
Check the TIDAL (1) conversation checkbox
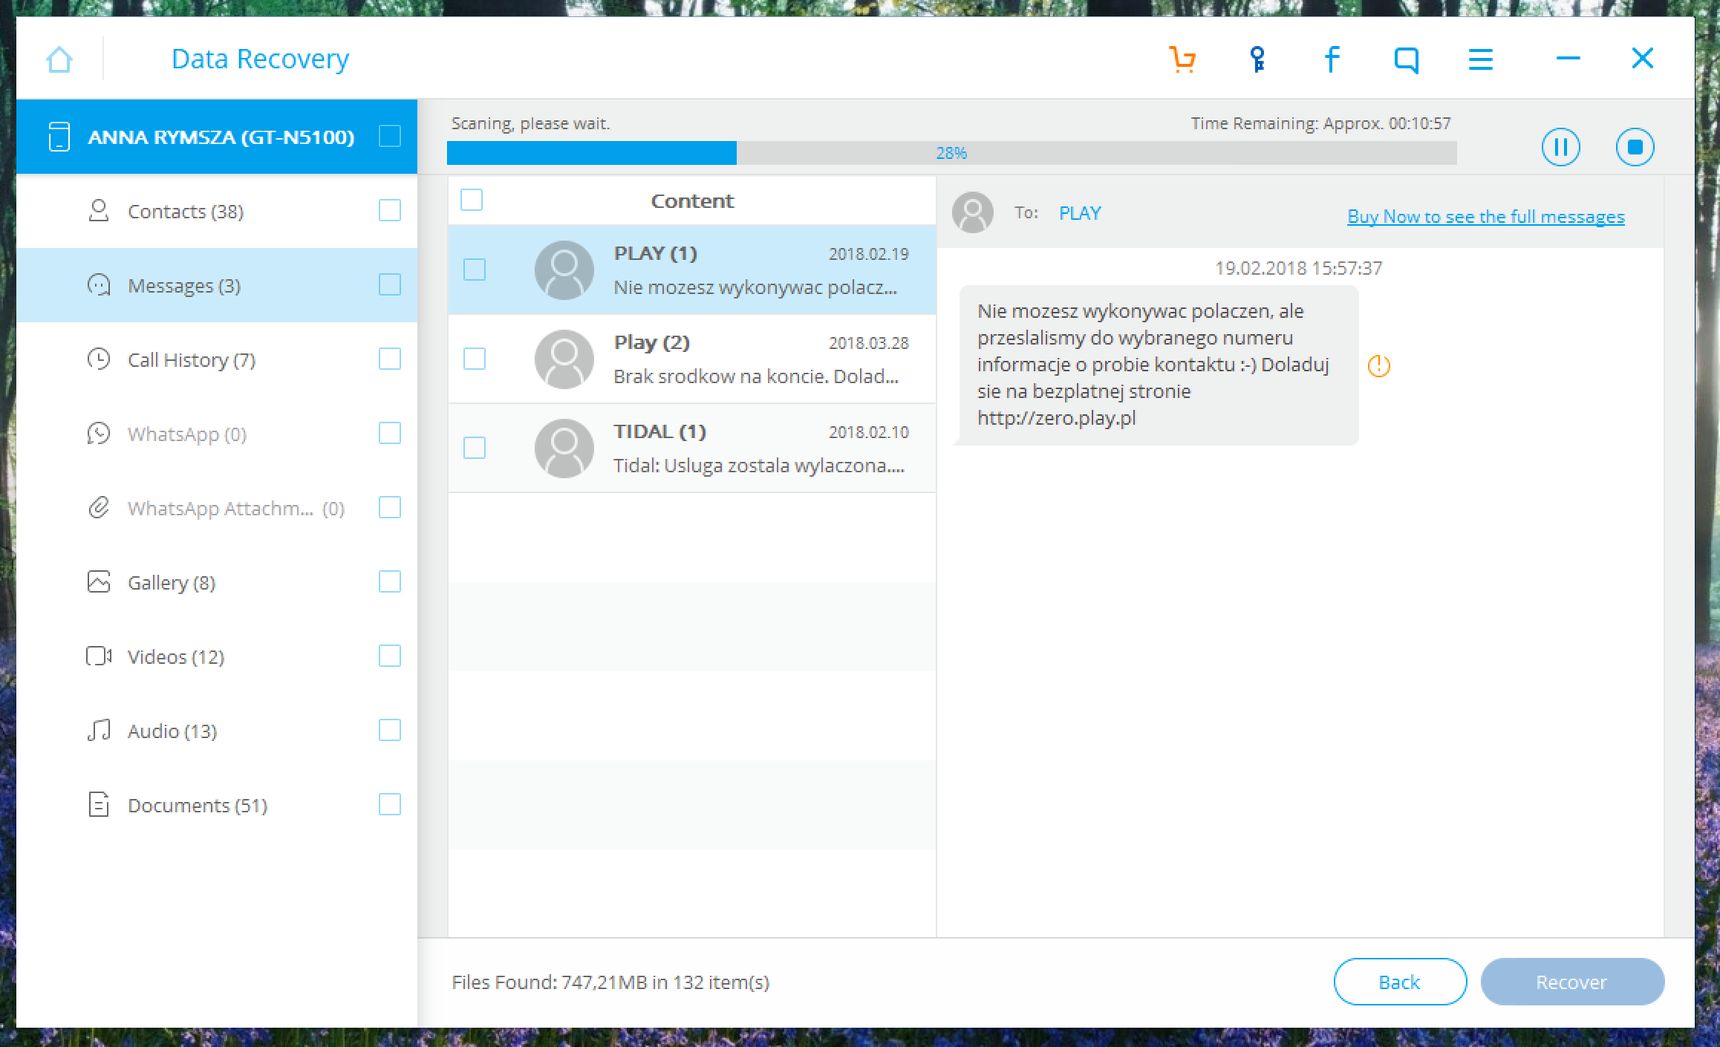point(475,448)
